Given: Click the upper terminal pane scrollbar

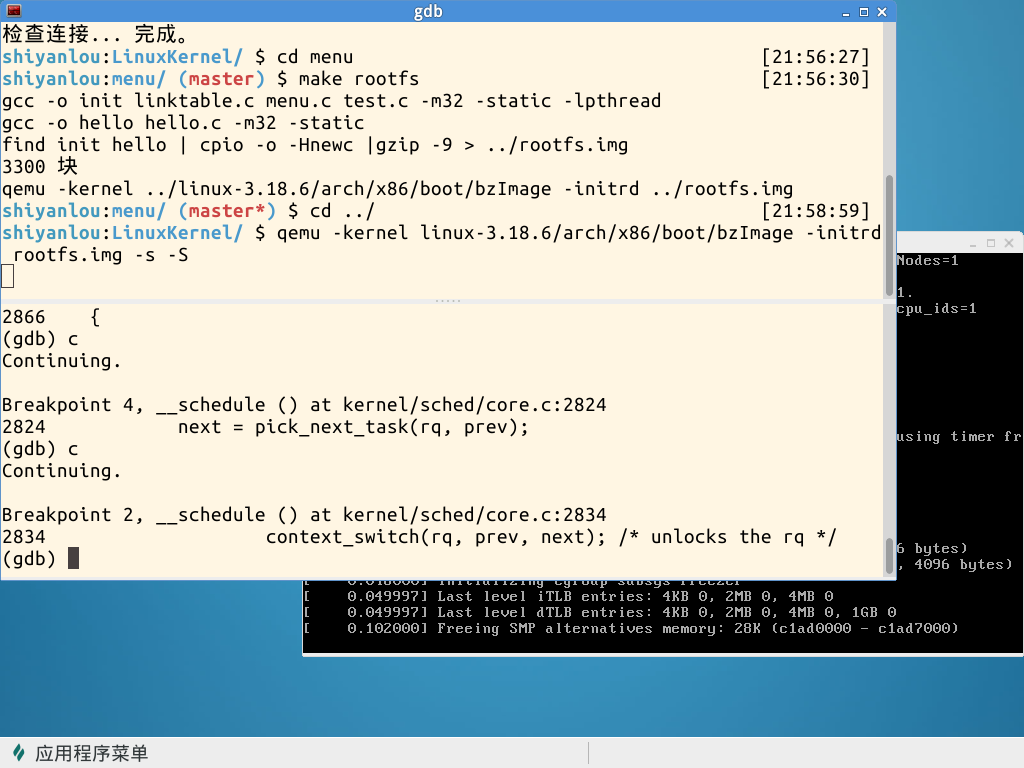Looking at the screenshot, I should pyautogui.click(x=889, y=235).
